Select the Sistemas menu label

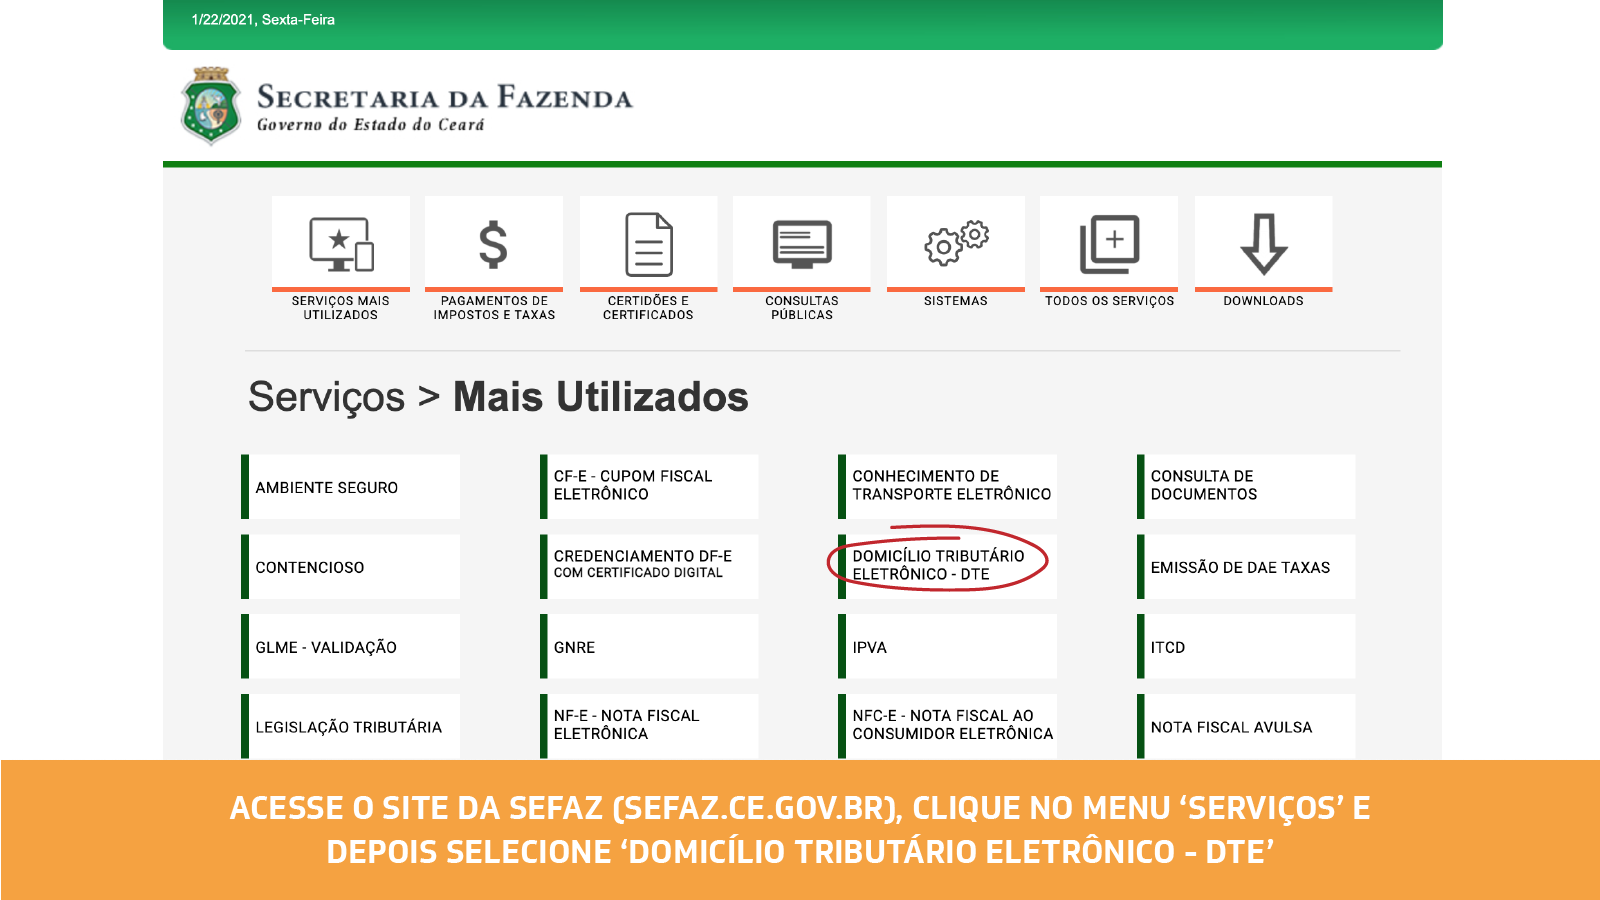tap(956, 301)
